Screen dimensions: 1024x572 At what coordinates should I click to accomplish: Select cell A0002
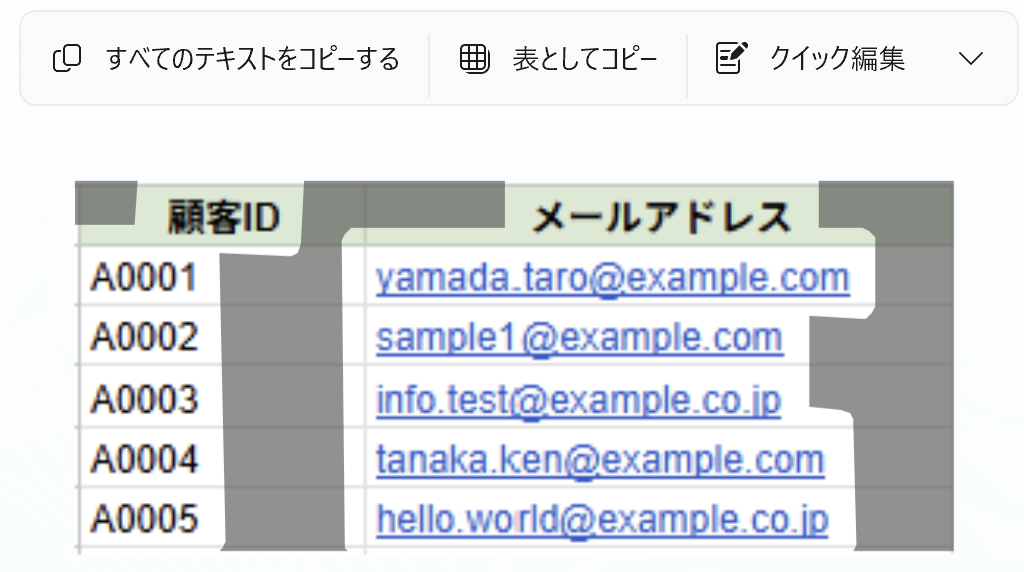coord(144,337)
